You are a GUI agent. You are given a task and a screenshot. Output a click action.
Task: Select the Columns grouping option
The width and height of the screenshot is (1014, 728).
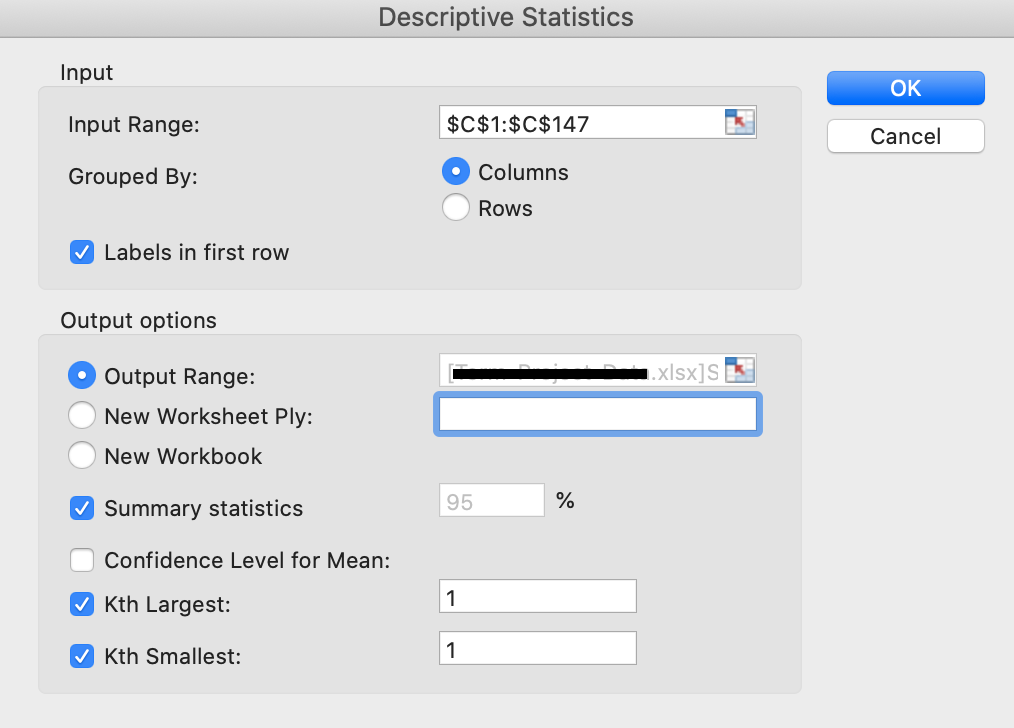(x=456, y=172)
